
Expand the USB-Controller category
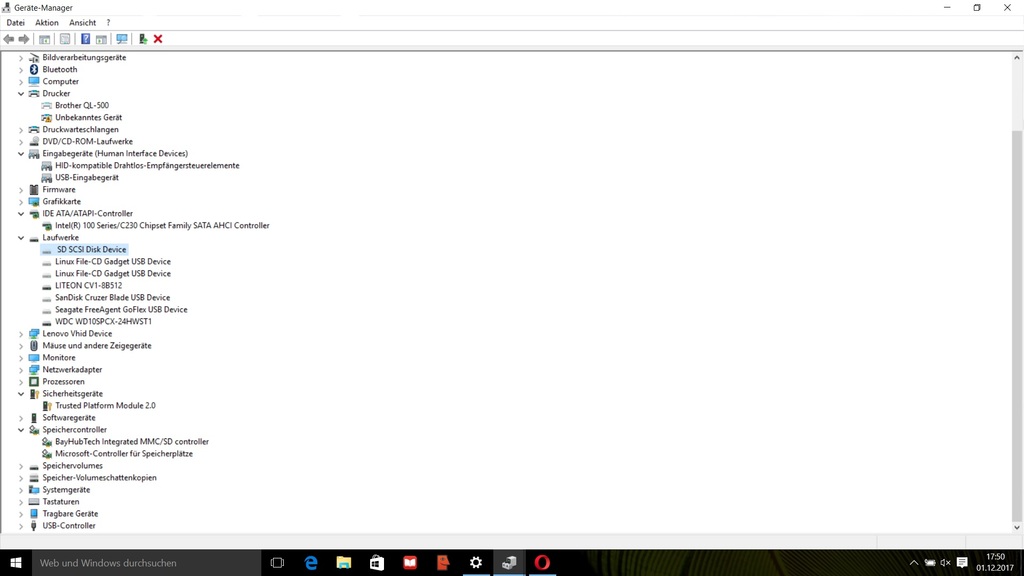tap(21, 526)
